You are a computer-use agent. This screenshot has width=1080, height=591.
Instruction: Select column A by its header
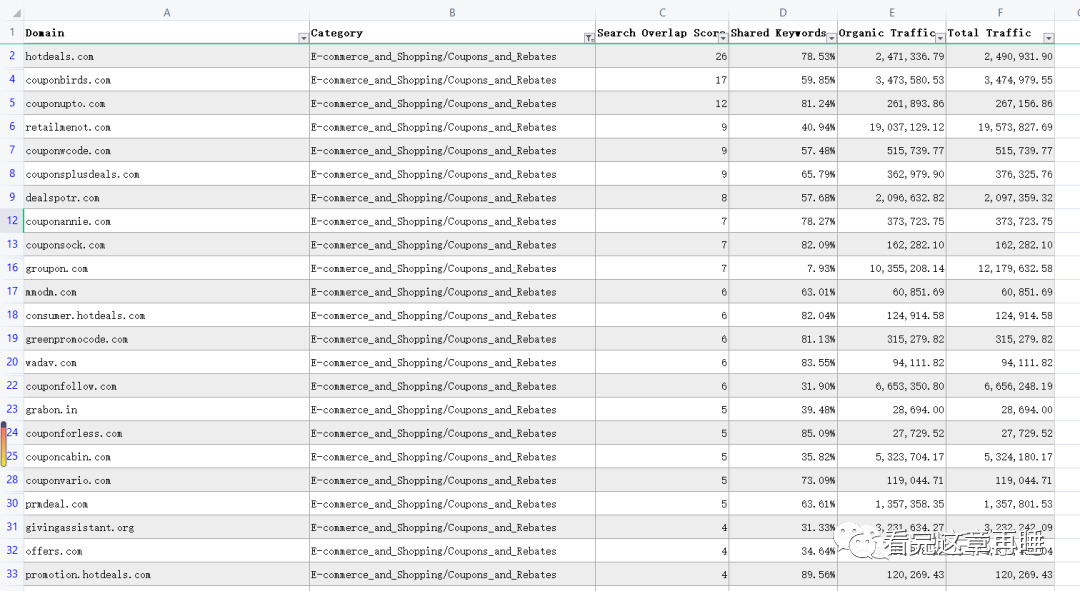tap(167, 12)
